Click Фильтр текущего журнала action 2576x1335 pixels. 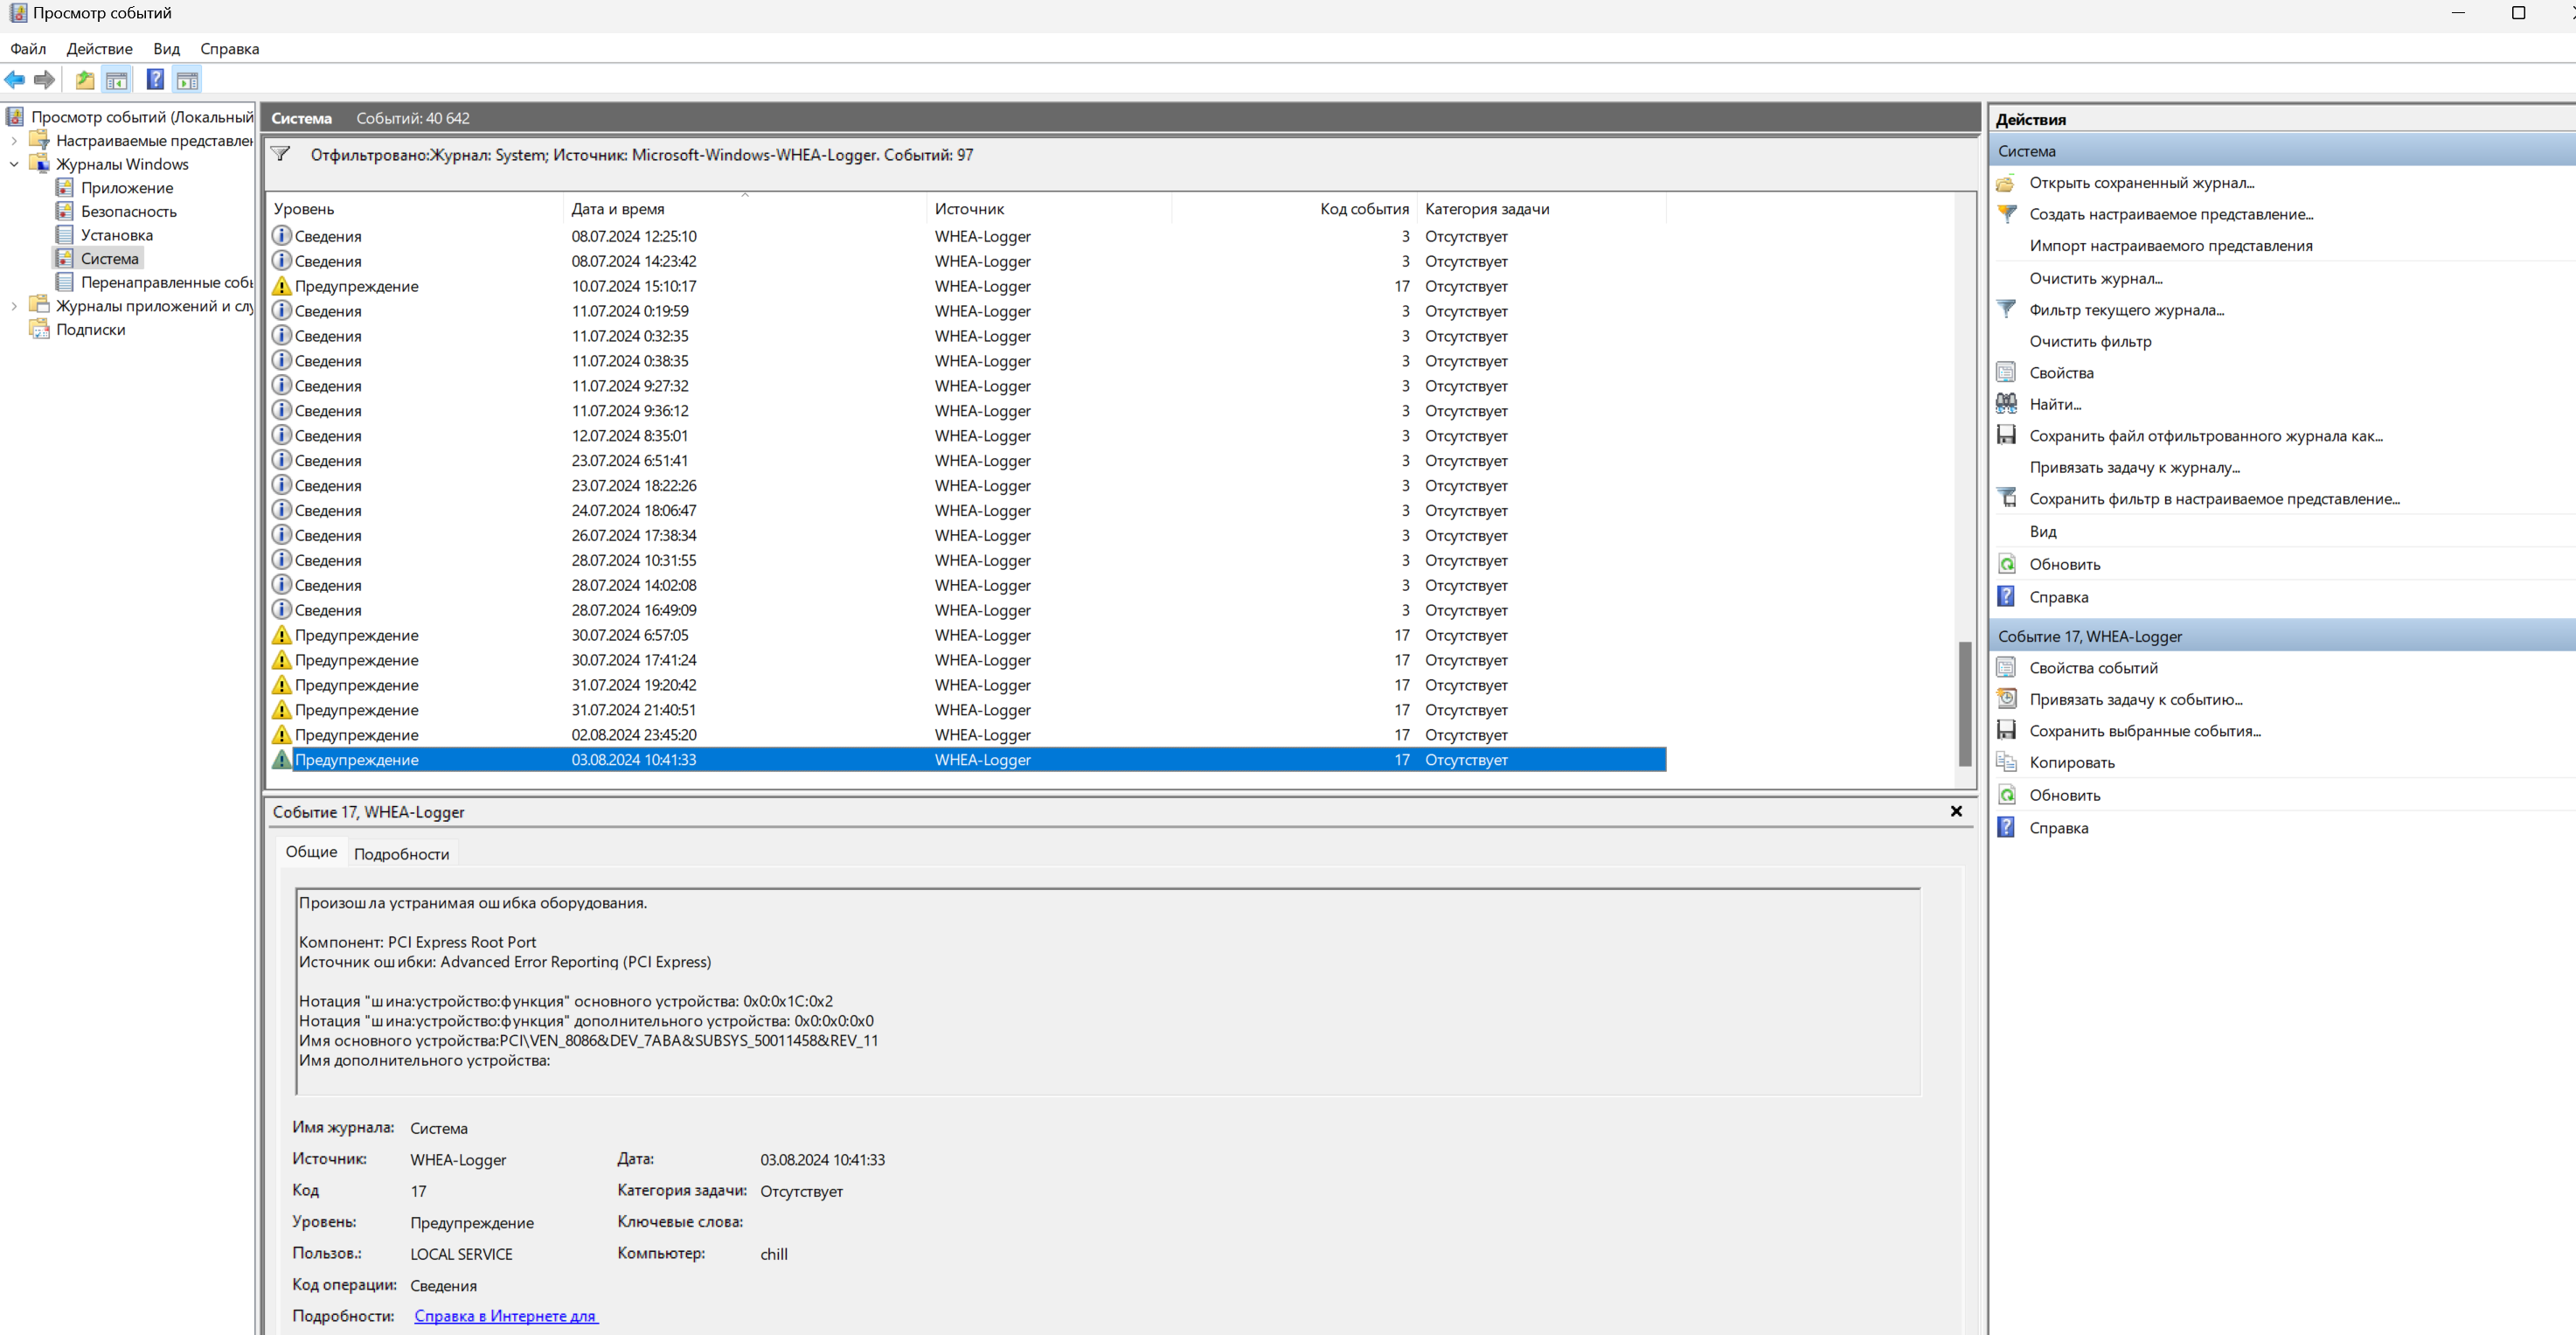tap(2126, 310)
